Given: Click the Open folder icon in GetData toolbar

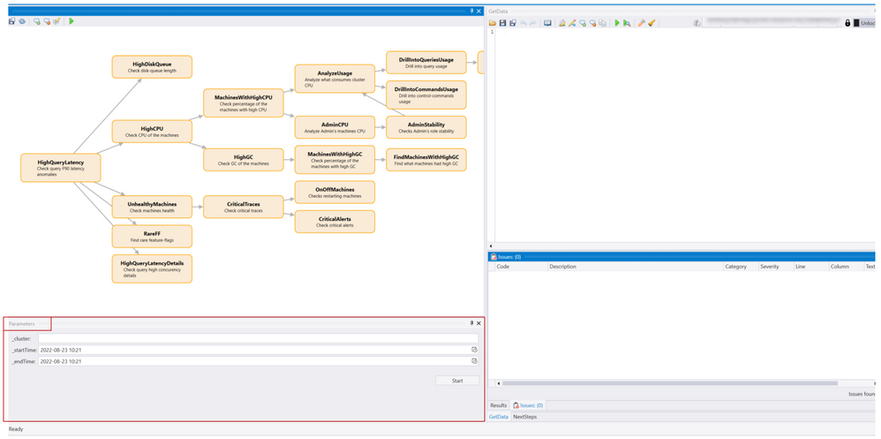Looking at the screenshot, I should (492, 22).
